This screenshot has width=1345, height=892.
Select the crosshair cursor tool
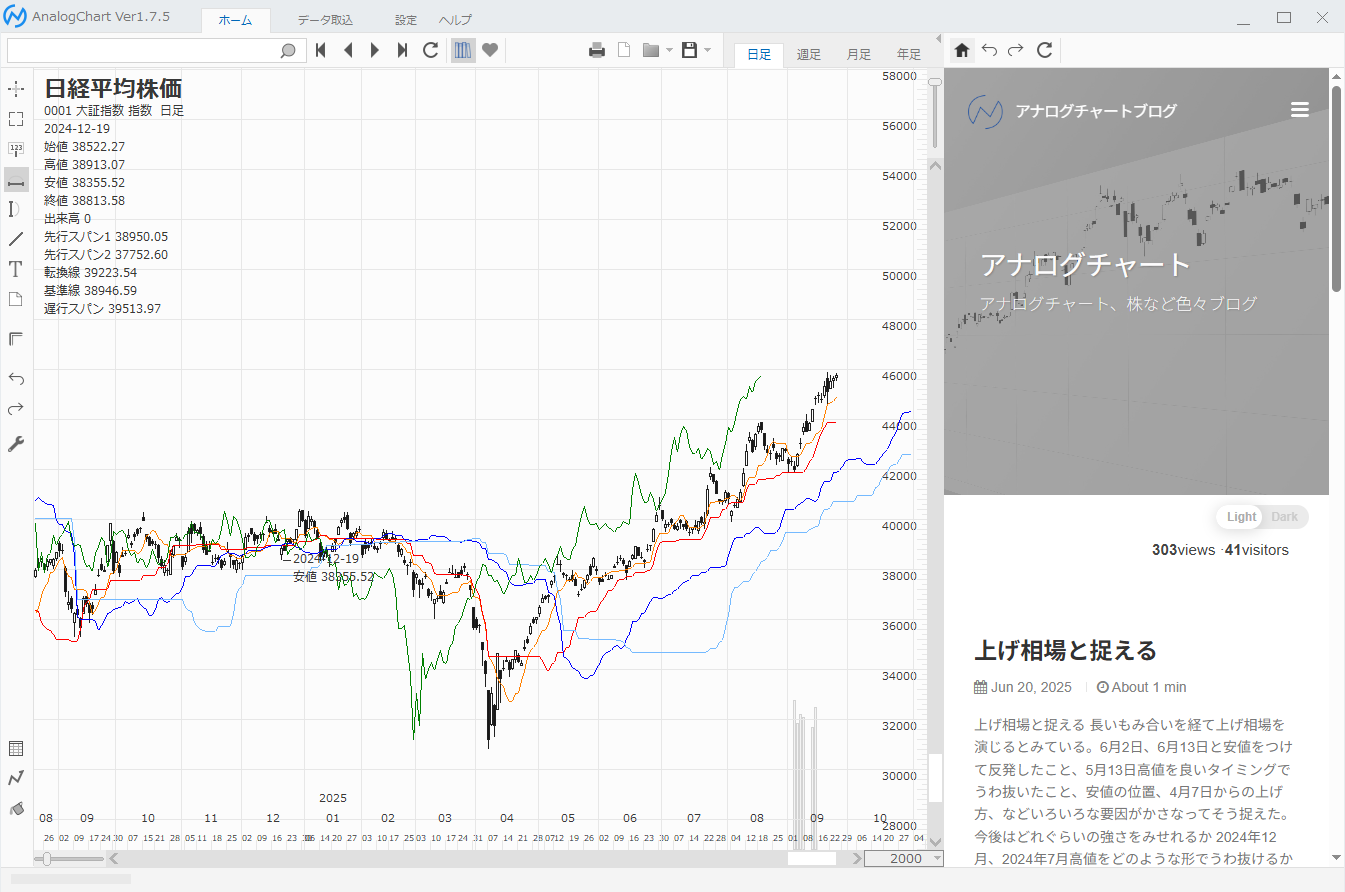(x=16, y=89)
